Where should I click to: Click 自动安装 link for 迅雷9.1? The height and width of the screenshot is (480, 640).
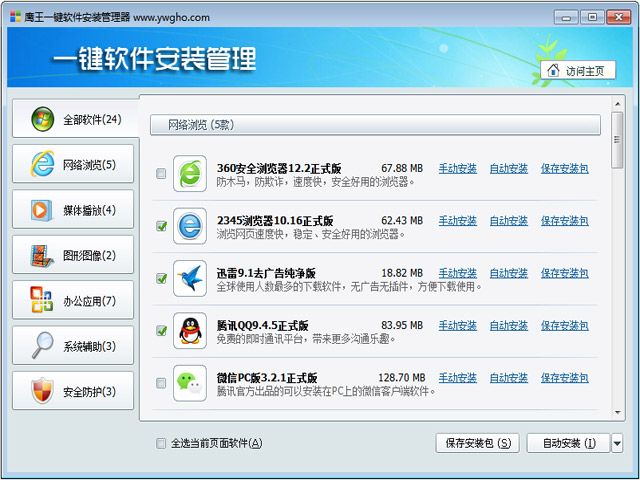pos(509,273)
